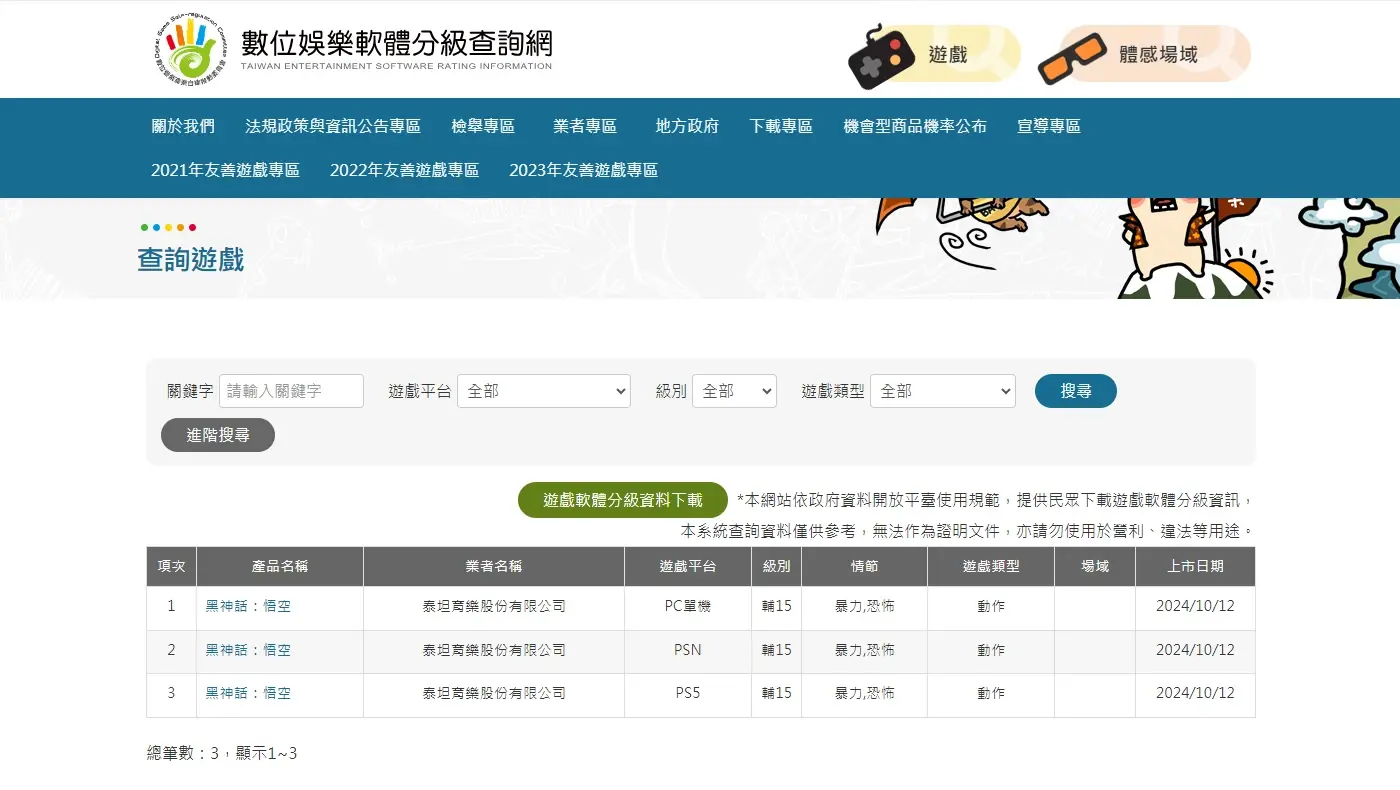Click the 場域 column header
The height and width of the screenshot is (790, 1400).
point(1095,566)
